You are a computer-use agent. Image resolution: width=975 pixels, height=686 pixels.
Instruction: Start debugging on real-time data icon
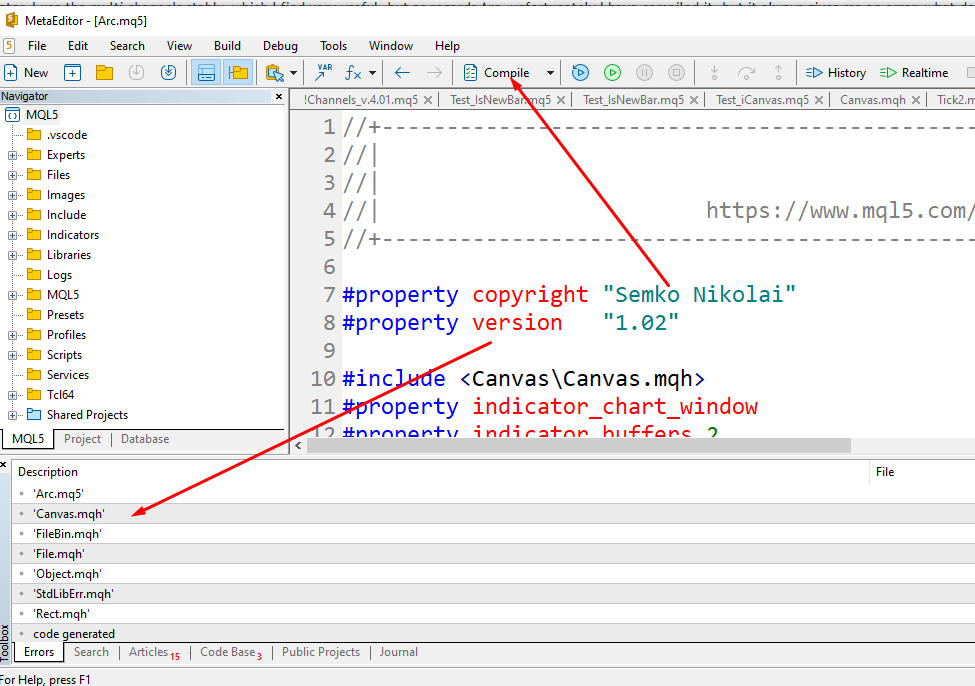612,72
